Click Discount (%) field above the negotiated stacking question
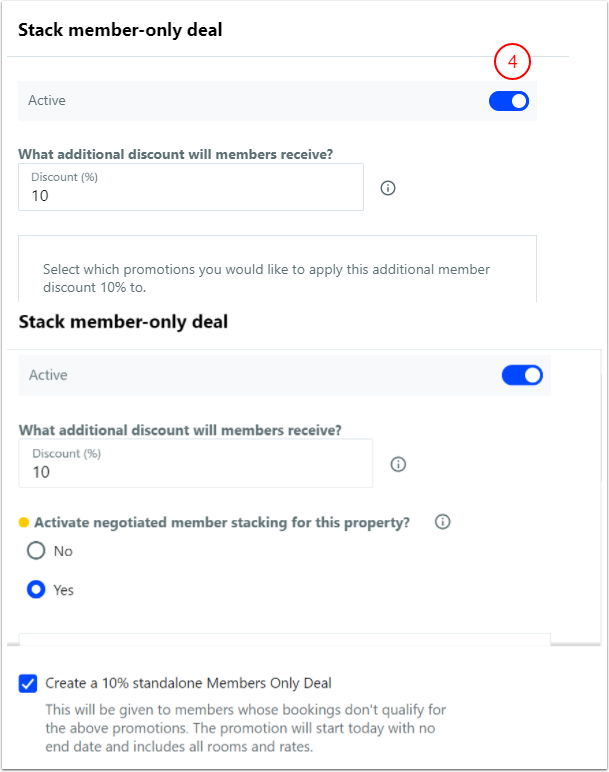The width and height of the screenshot is (609, 772). coord(195,464)
